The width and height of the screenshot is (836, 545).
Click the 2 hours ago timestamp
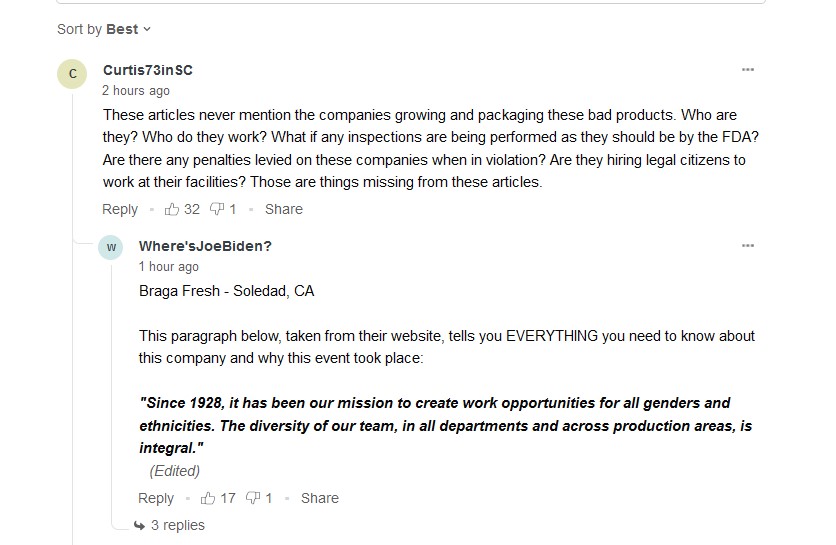click(x=136, y=91)
